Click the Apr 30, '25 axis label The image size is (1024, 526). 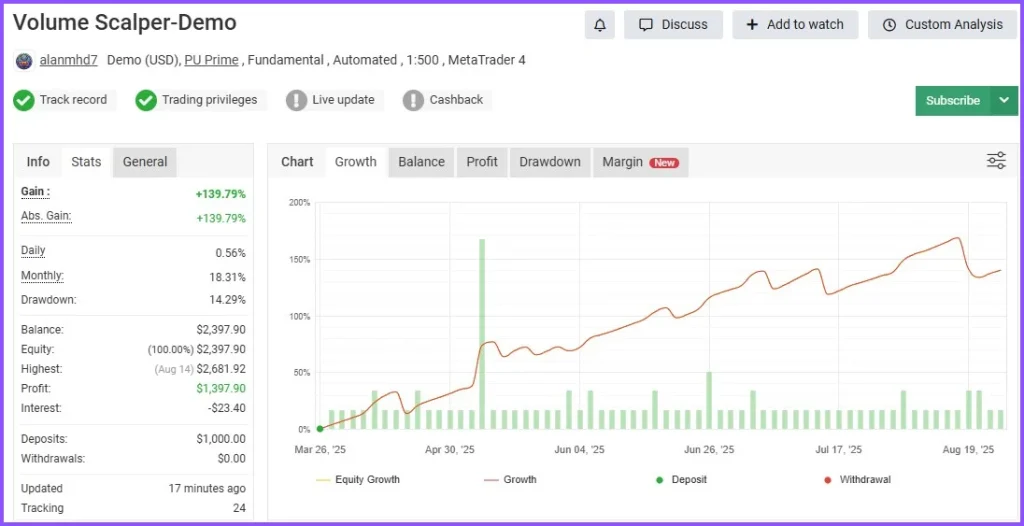point(450,450)
